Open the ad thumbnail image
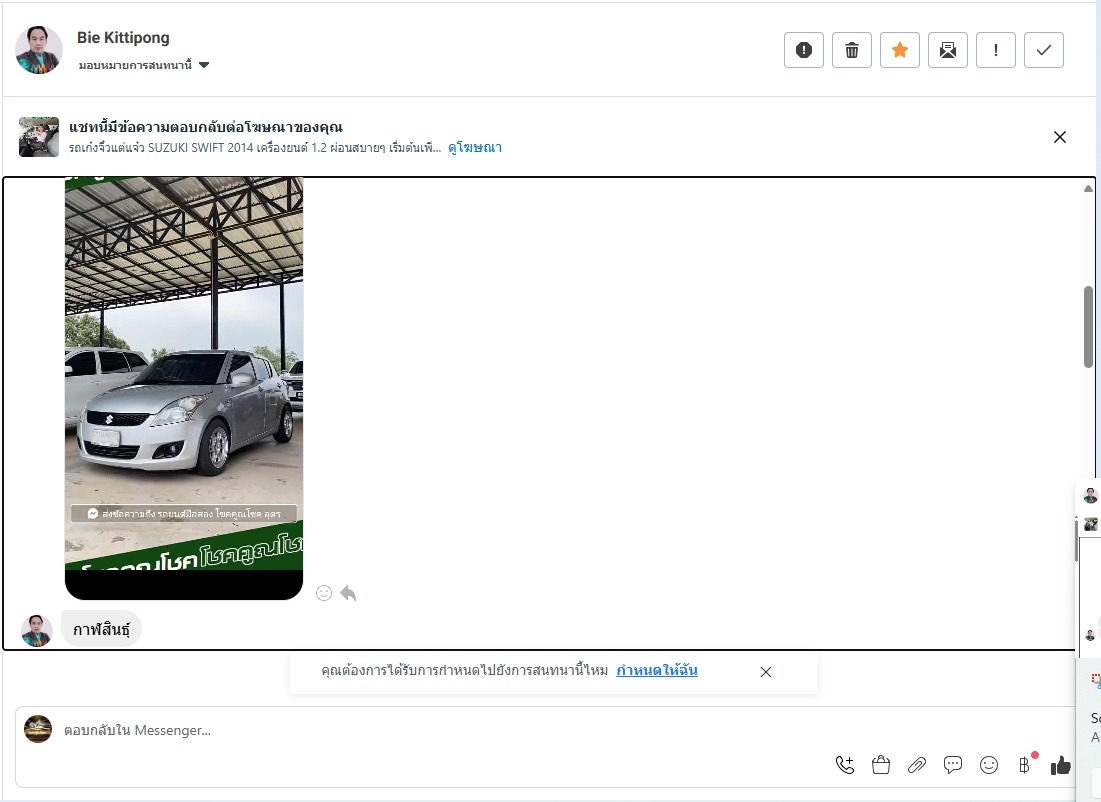1101x802 pixels. [x=39, y=137]
